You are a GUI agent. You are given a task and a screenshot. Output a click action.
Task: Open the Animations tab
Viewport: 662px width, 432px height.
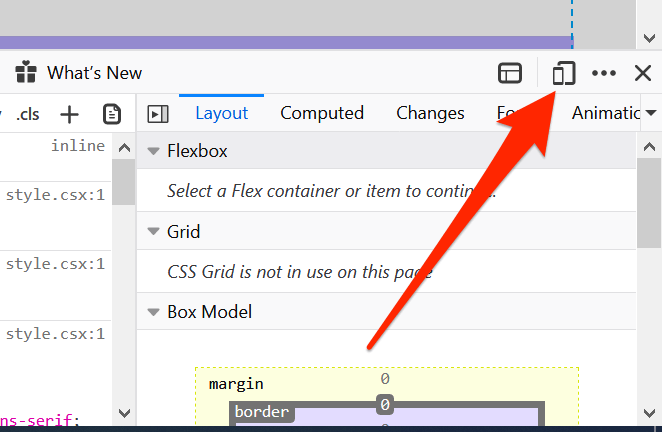(x=605, y=114)
